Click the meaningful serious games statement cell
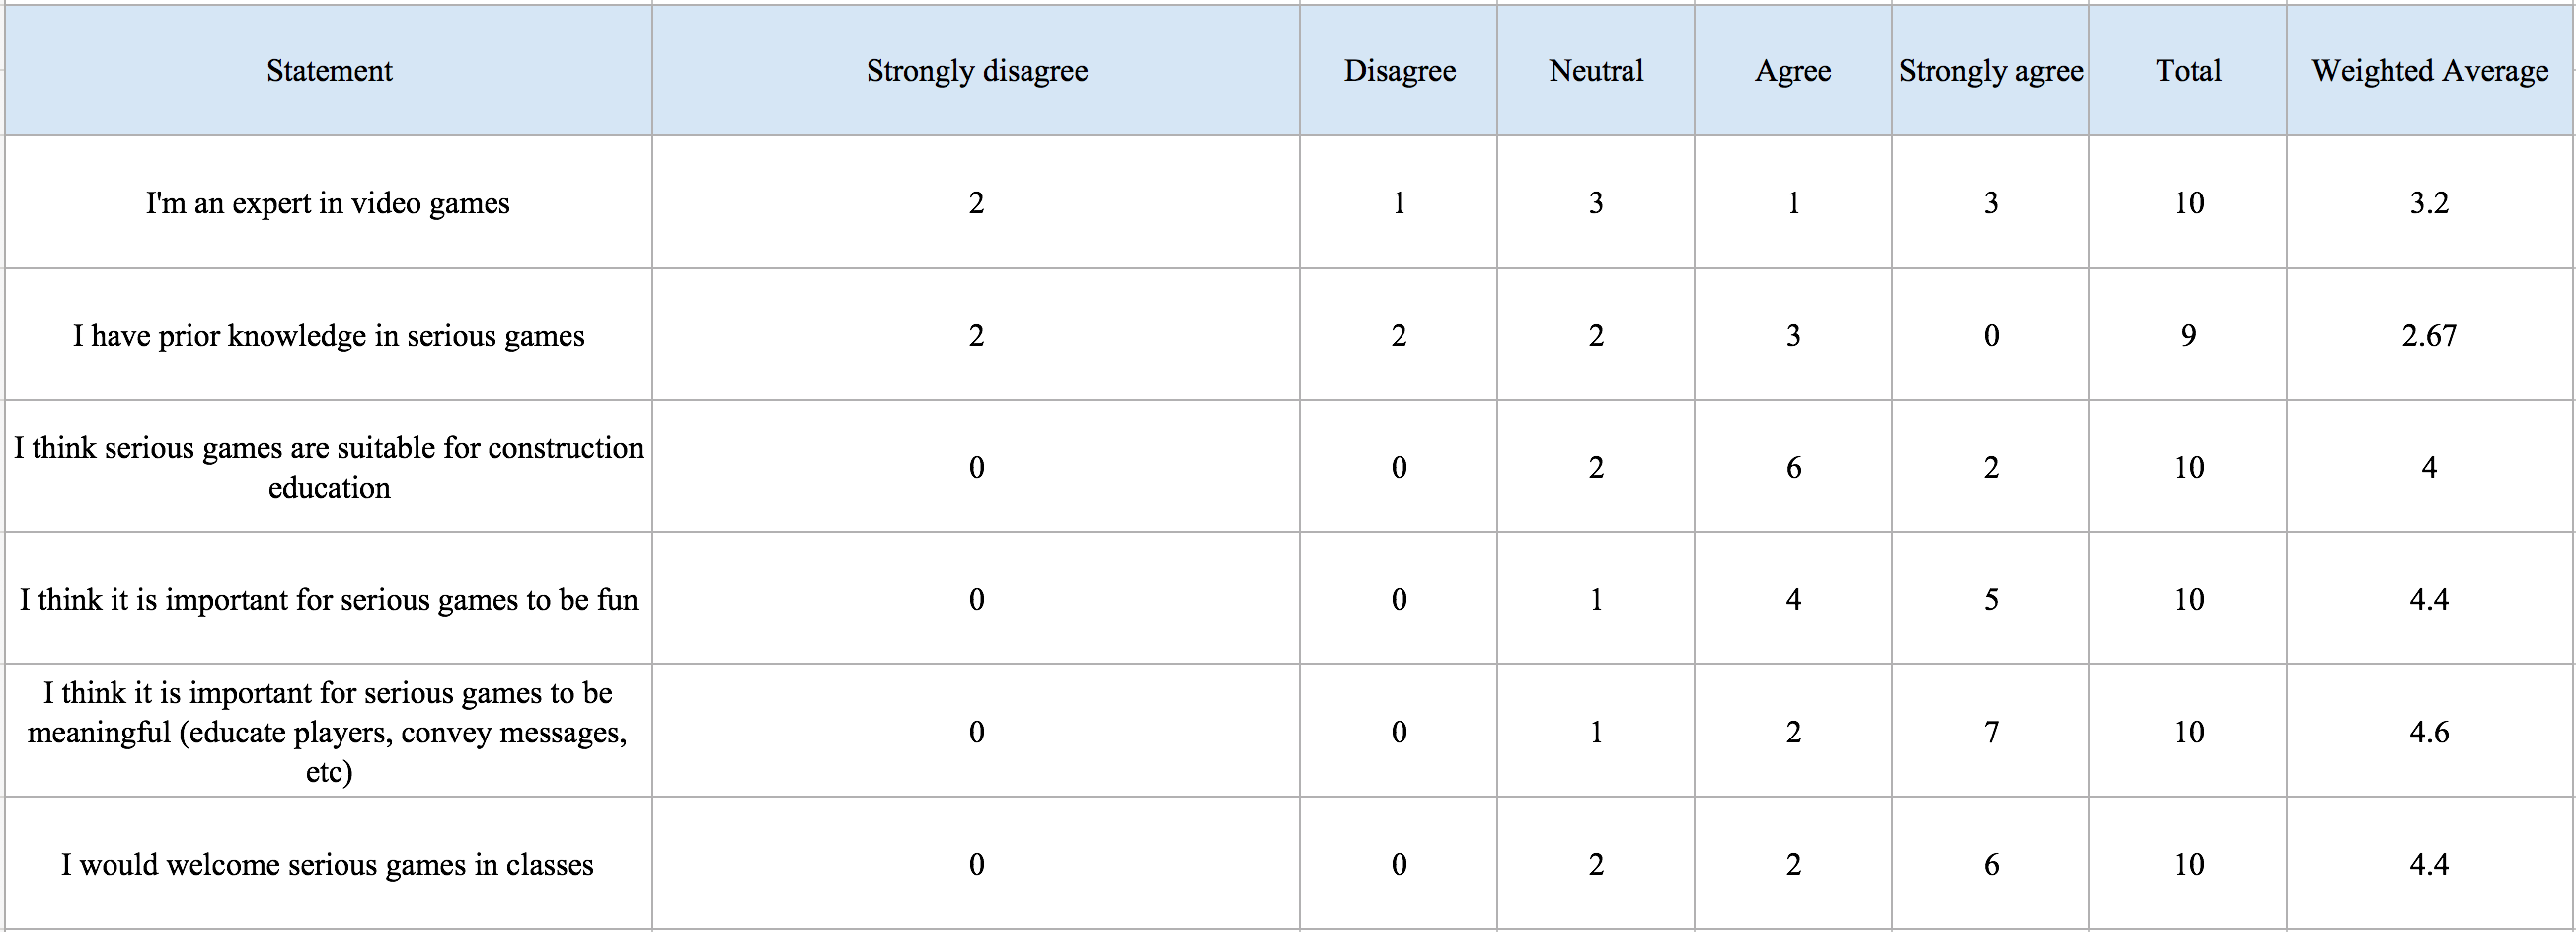Image resolution: width=2576 pixels, height=932 pixels. (329, 731)
